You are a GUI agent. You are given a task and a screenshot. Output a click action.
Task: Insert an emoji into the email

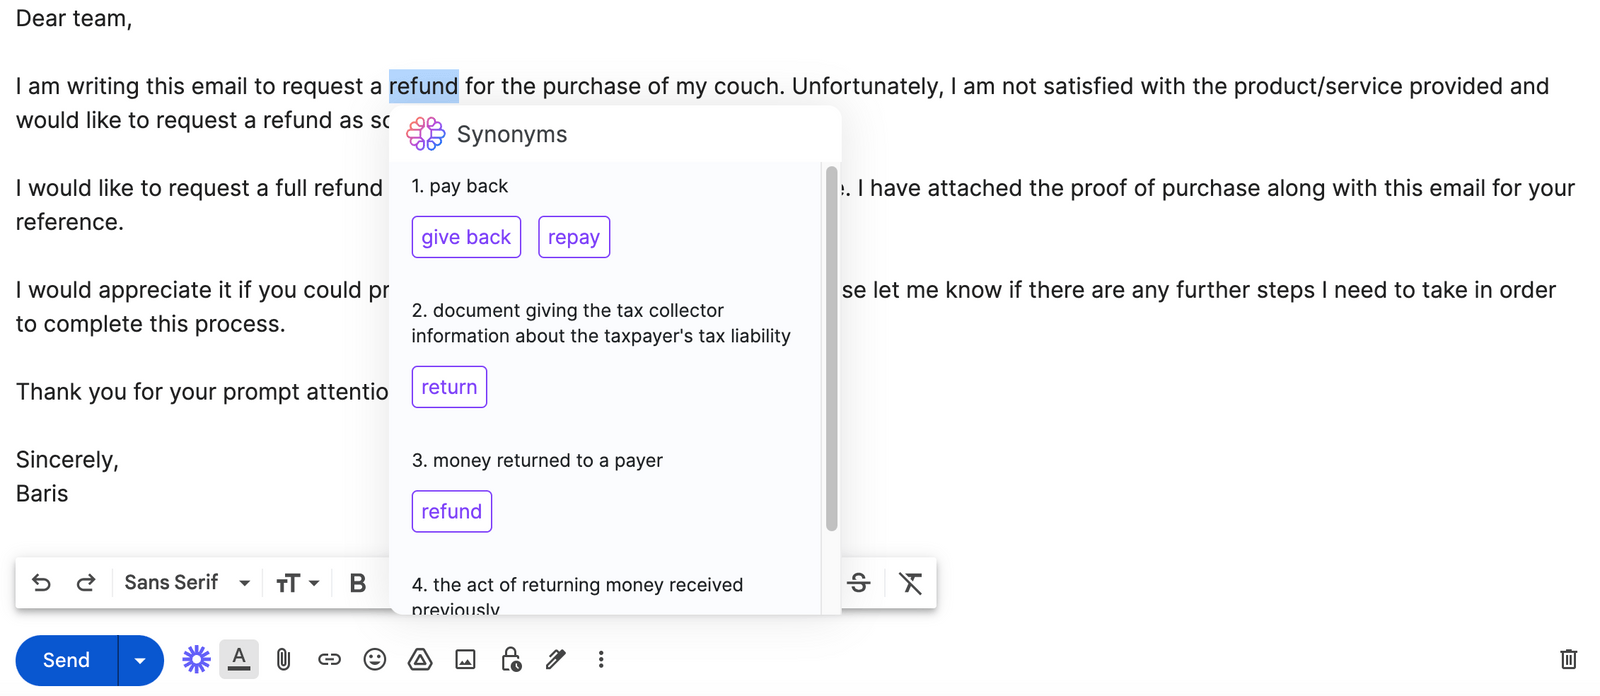375,659
